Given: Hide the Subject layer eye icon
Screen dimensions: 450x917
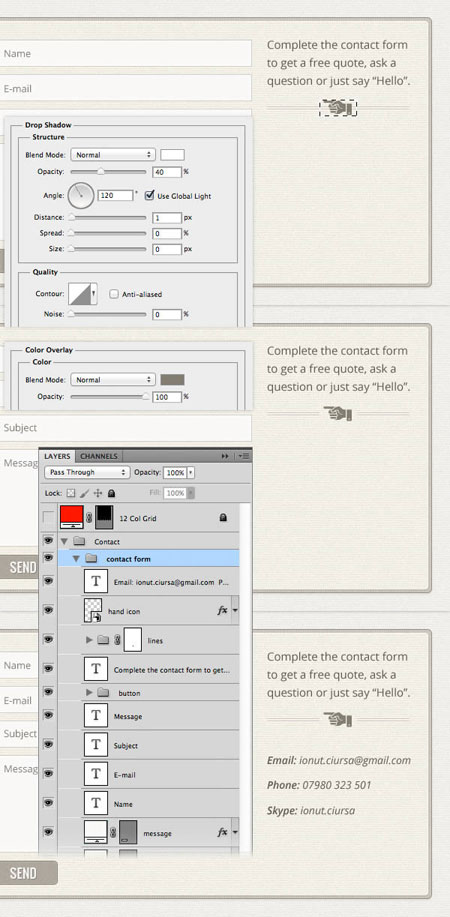Looking at the screenshot, I should pos(49,744).
